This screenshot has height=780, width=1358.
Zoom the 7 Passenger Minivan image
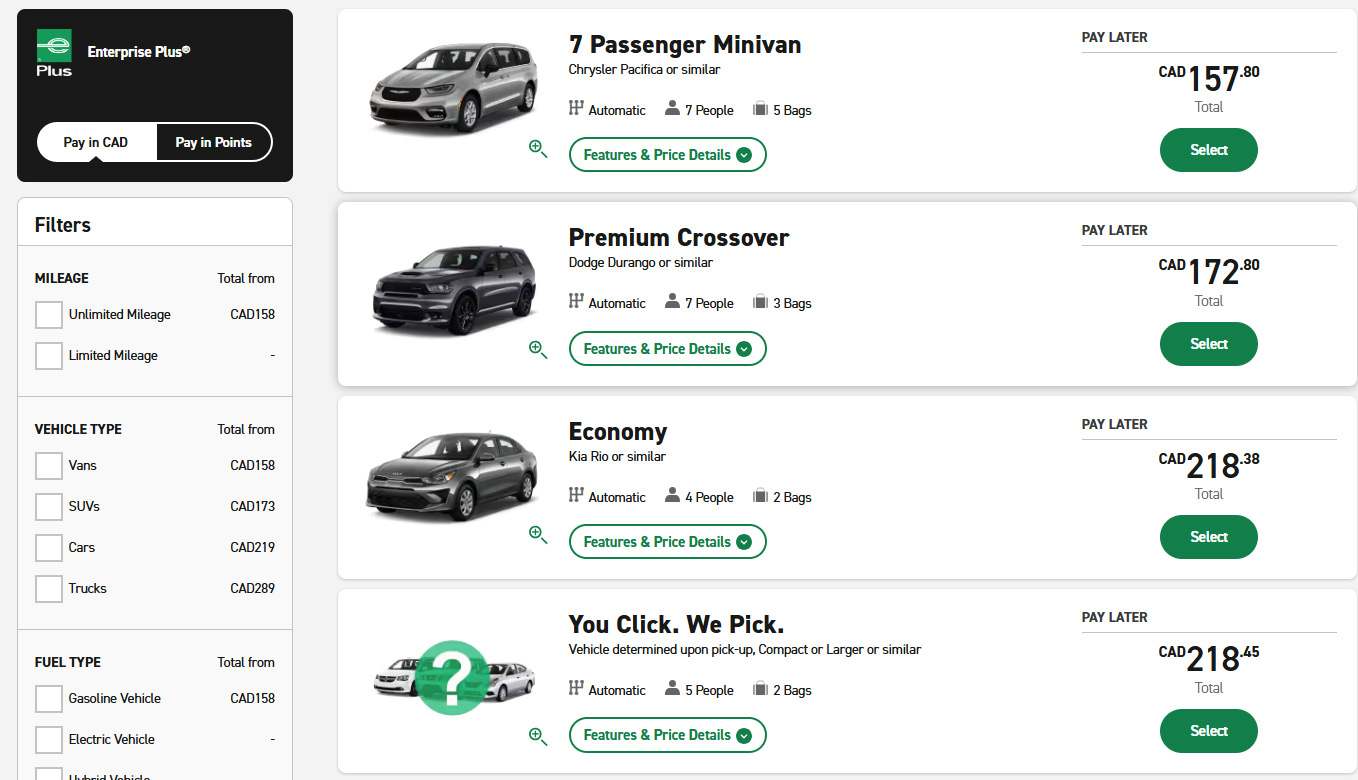(x=538, y=149)
